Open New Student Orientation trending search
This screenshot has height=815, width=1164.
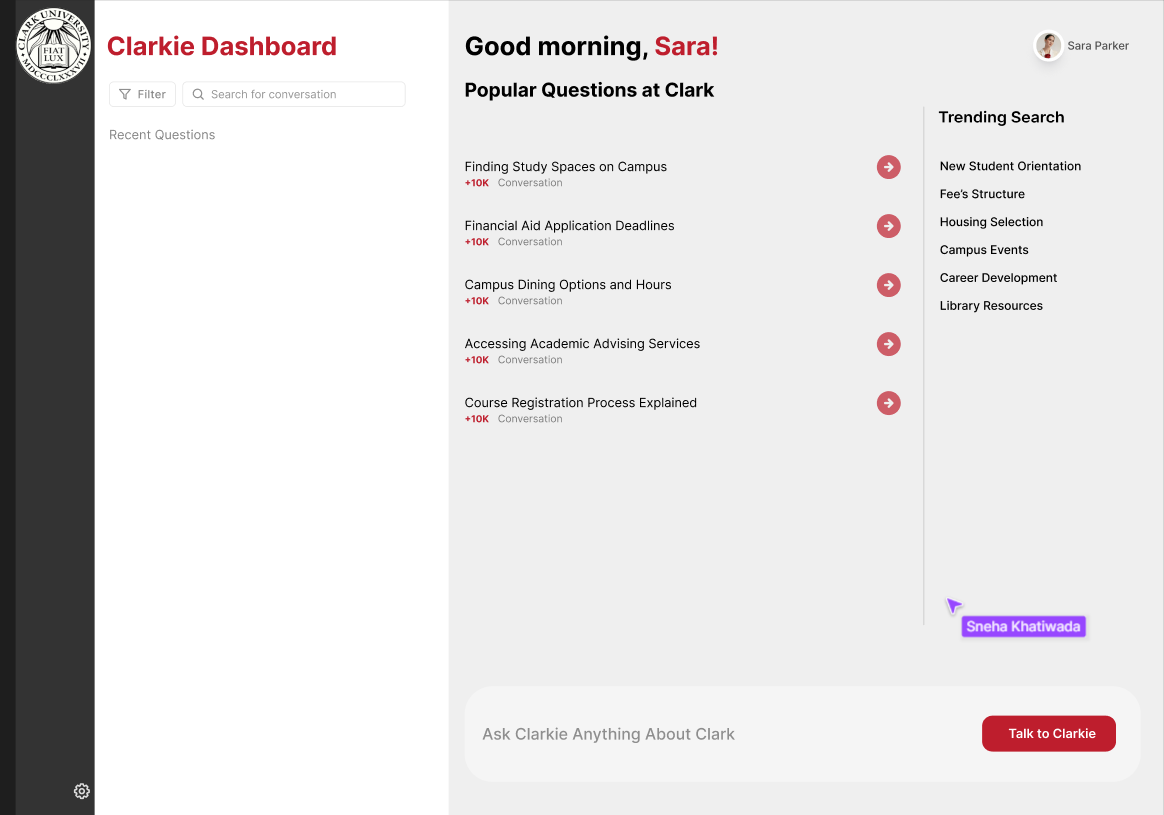[x=1010, y=166]
